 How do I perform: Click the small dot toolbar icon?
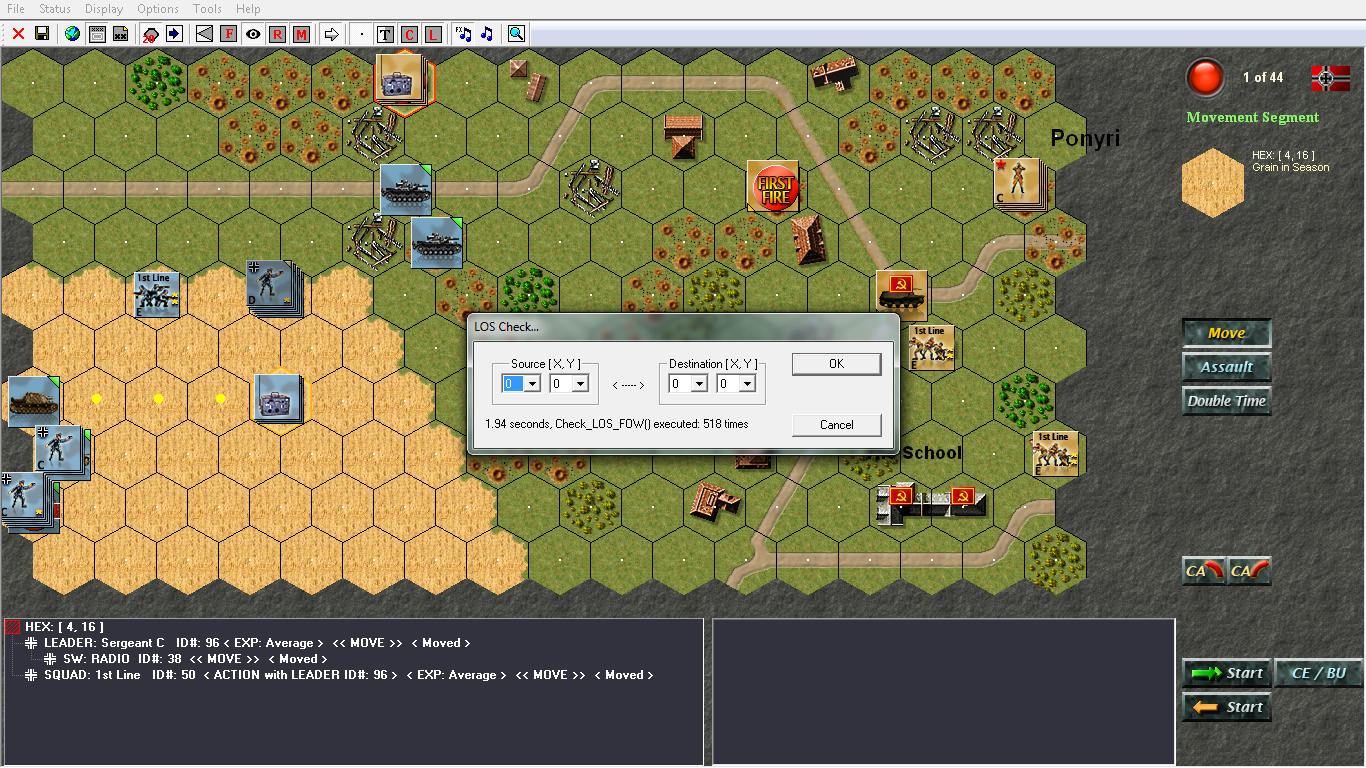point(361,34)
